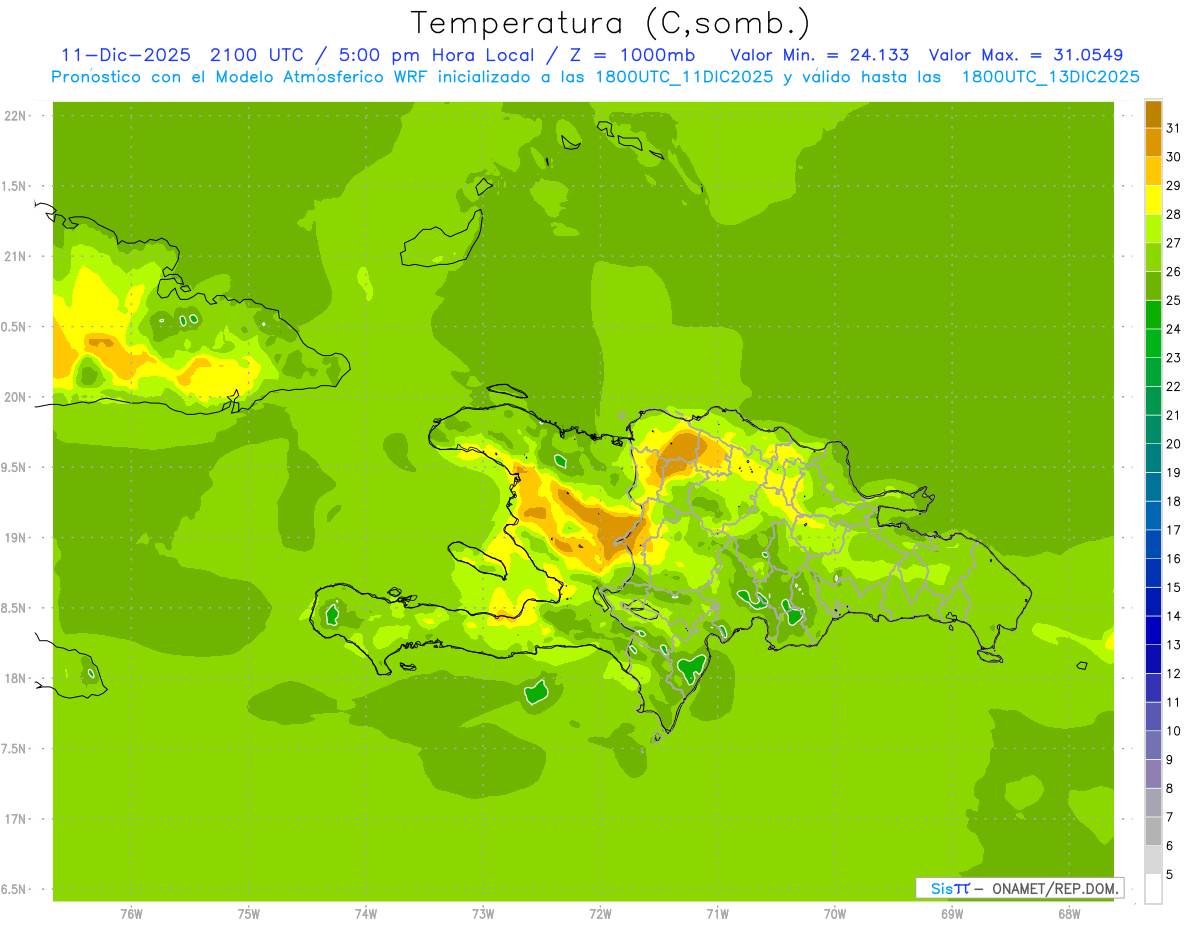Viewport: 1200px width, 927px height.
Task: Click the "74W" longitude label
Action: (366, 914)
